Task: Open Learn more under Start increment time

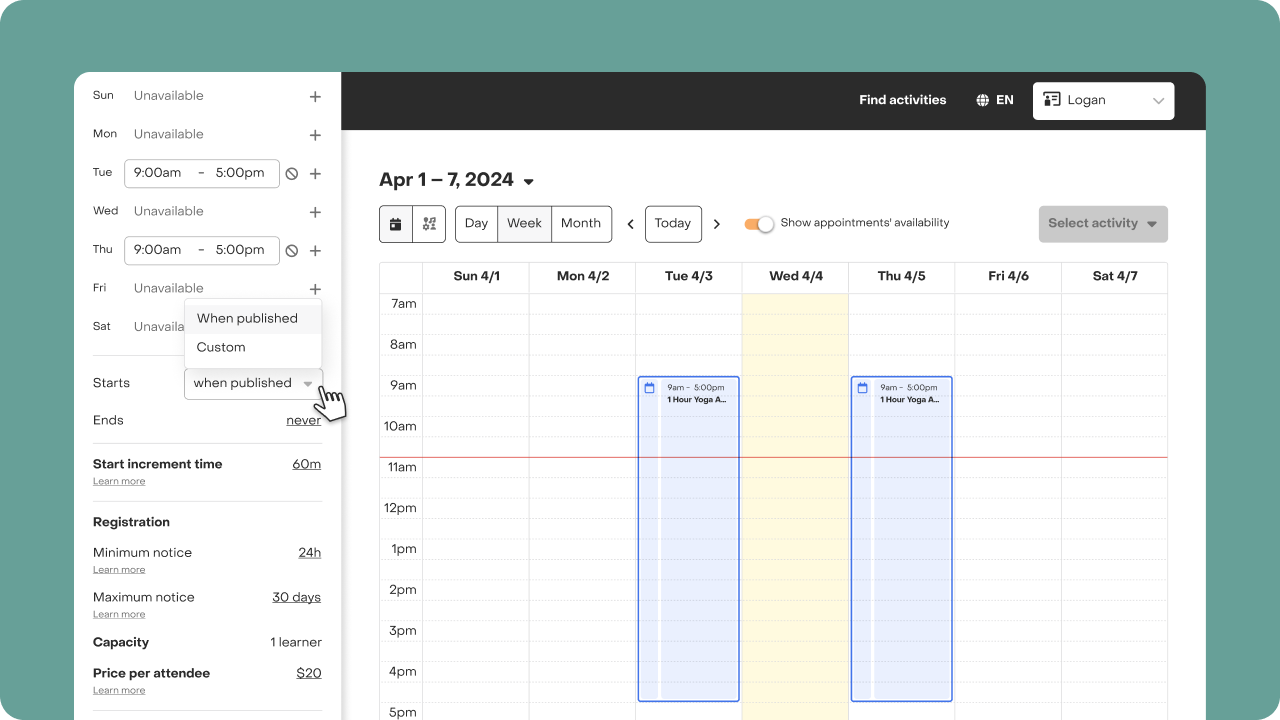Action: pos(119,482)
